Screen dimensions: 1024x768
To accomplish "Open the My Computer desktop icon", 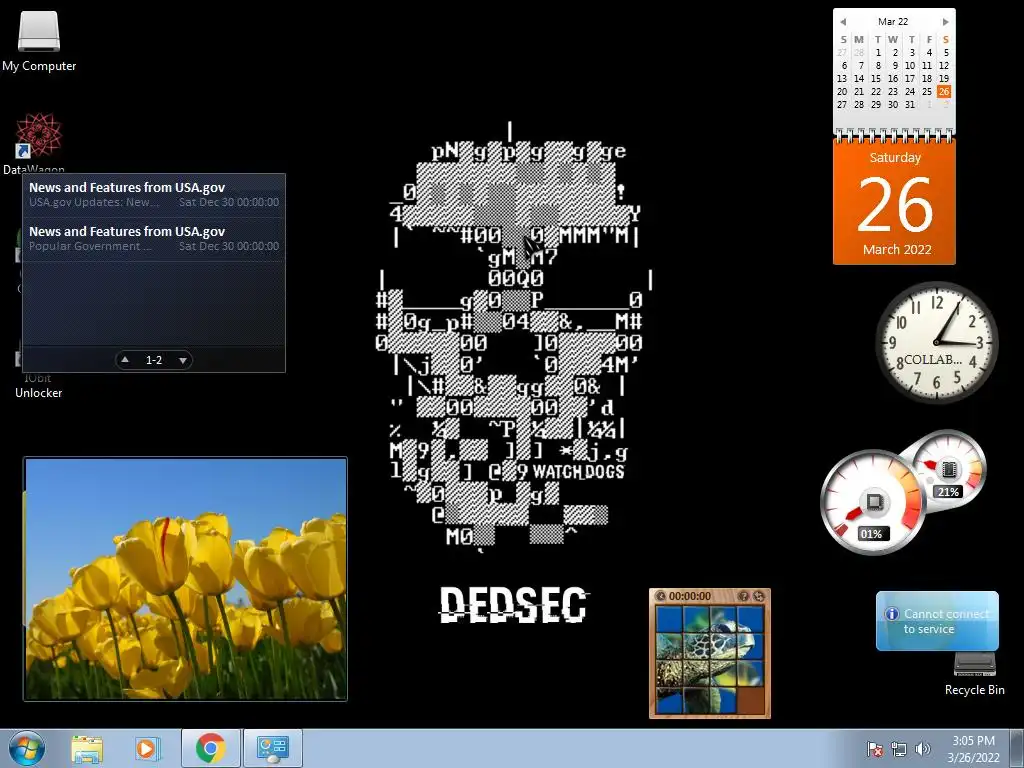I will tap(39, 40).
